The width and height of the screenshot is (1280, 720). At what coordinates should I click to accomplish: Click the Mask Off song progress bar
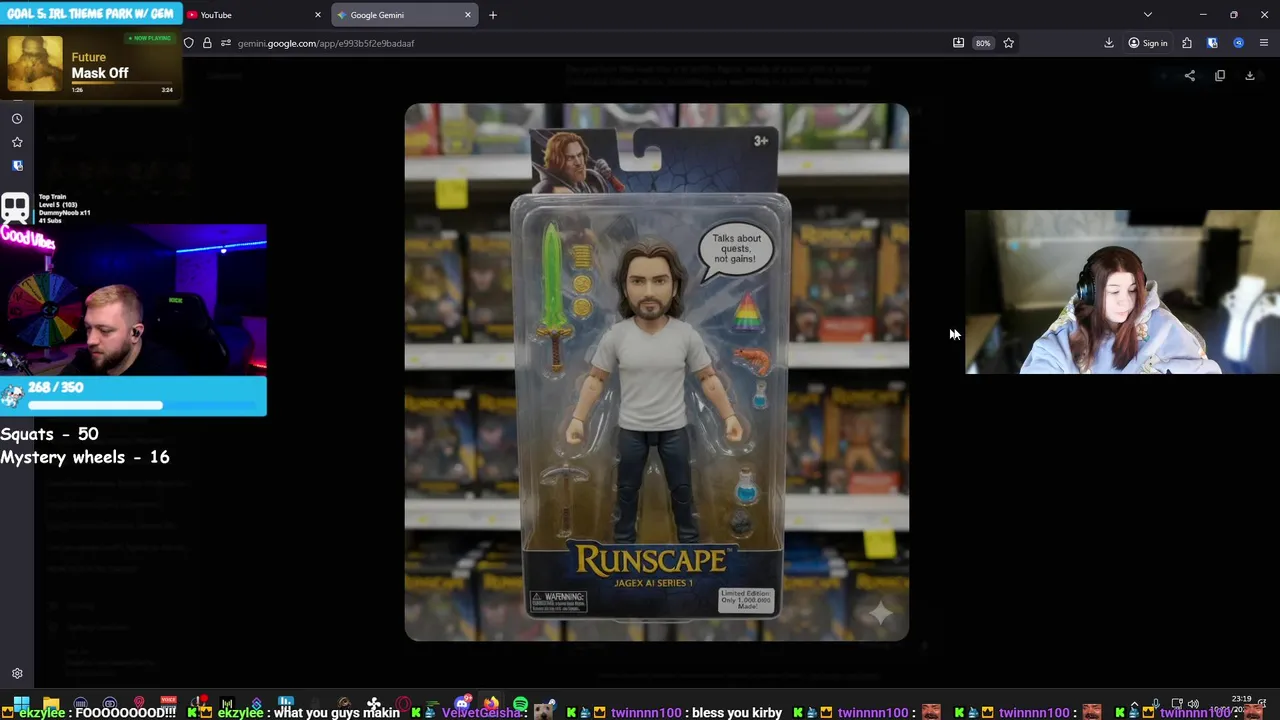(120, 83)
